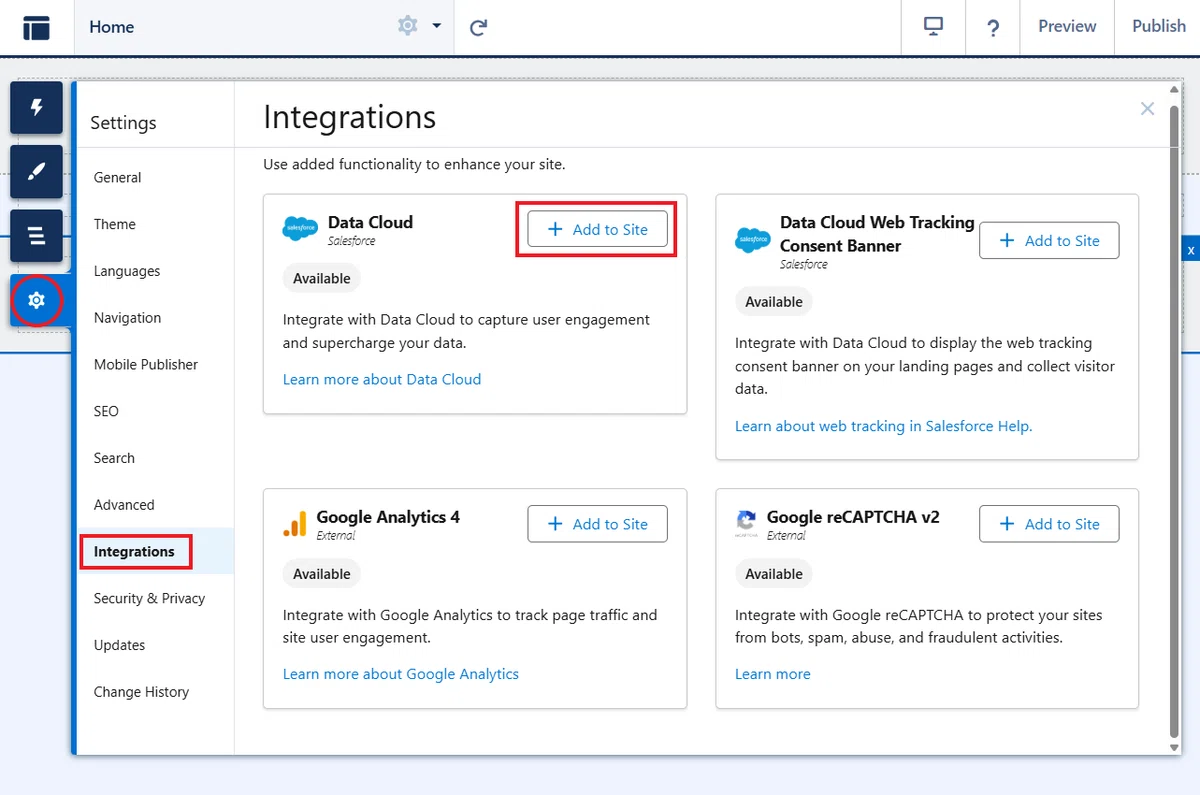Open the Theme paintbrush panel

coord(37,172)
